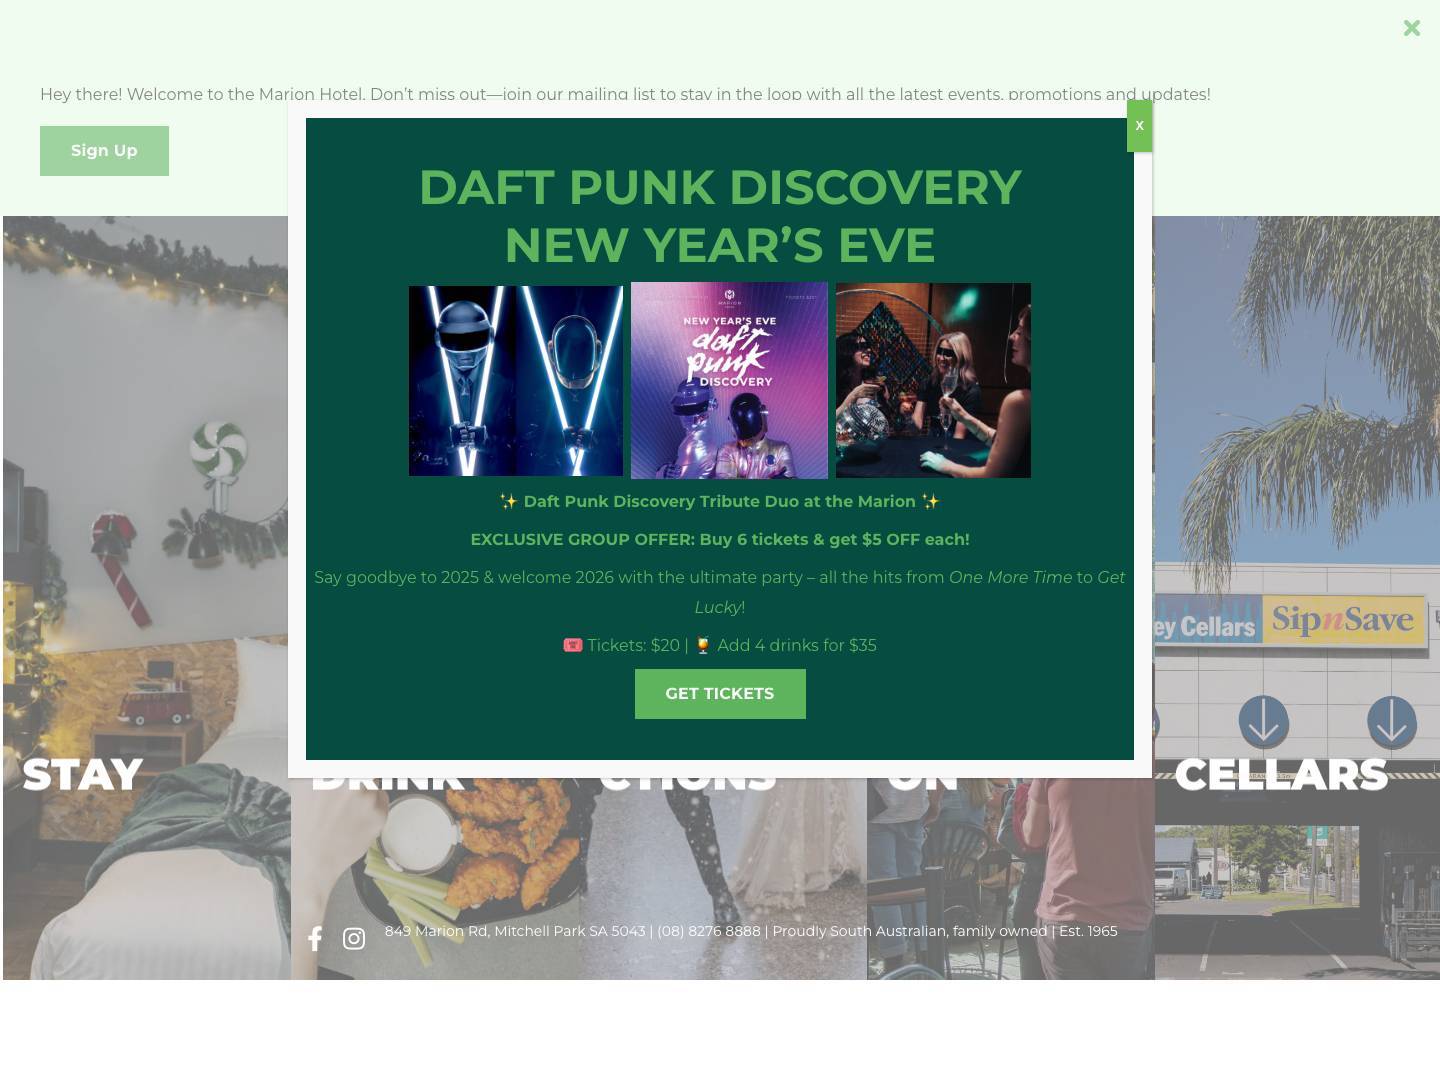Click the 849 Marion Rd address text

click(515, 931)
